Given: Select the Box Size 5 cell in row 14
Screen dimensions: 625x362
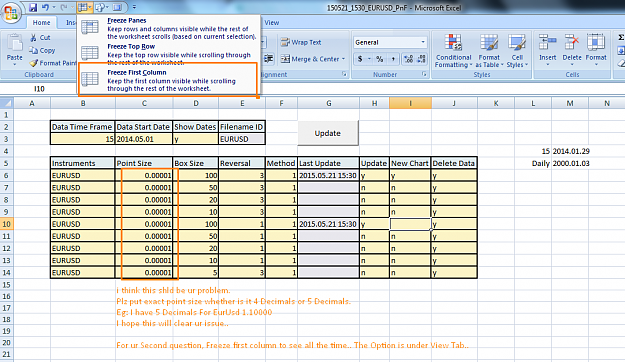Looking at the screenshot, I should pos(196,273).
